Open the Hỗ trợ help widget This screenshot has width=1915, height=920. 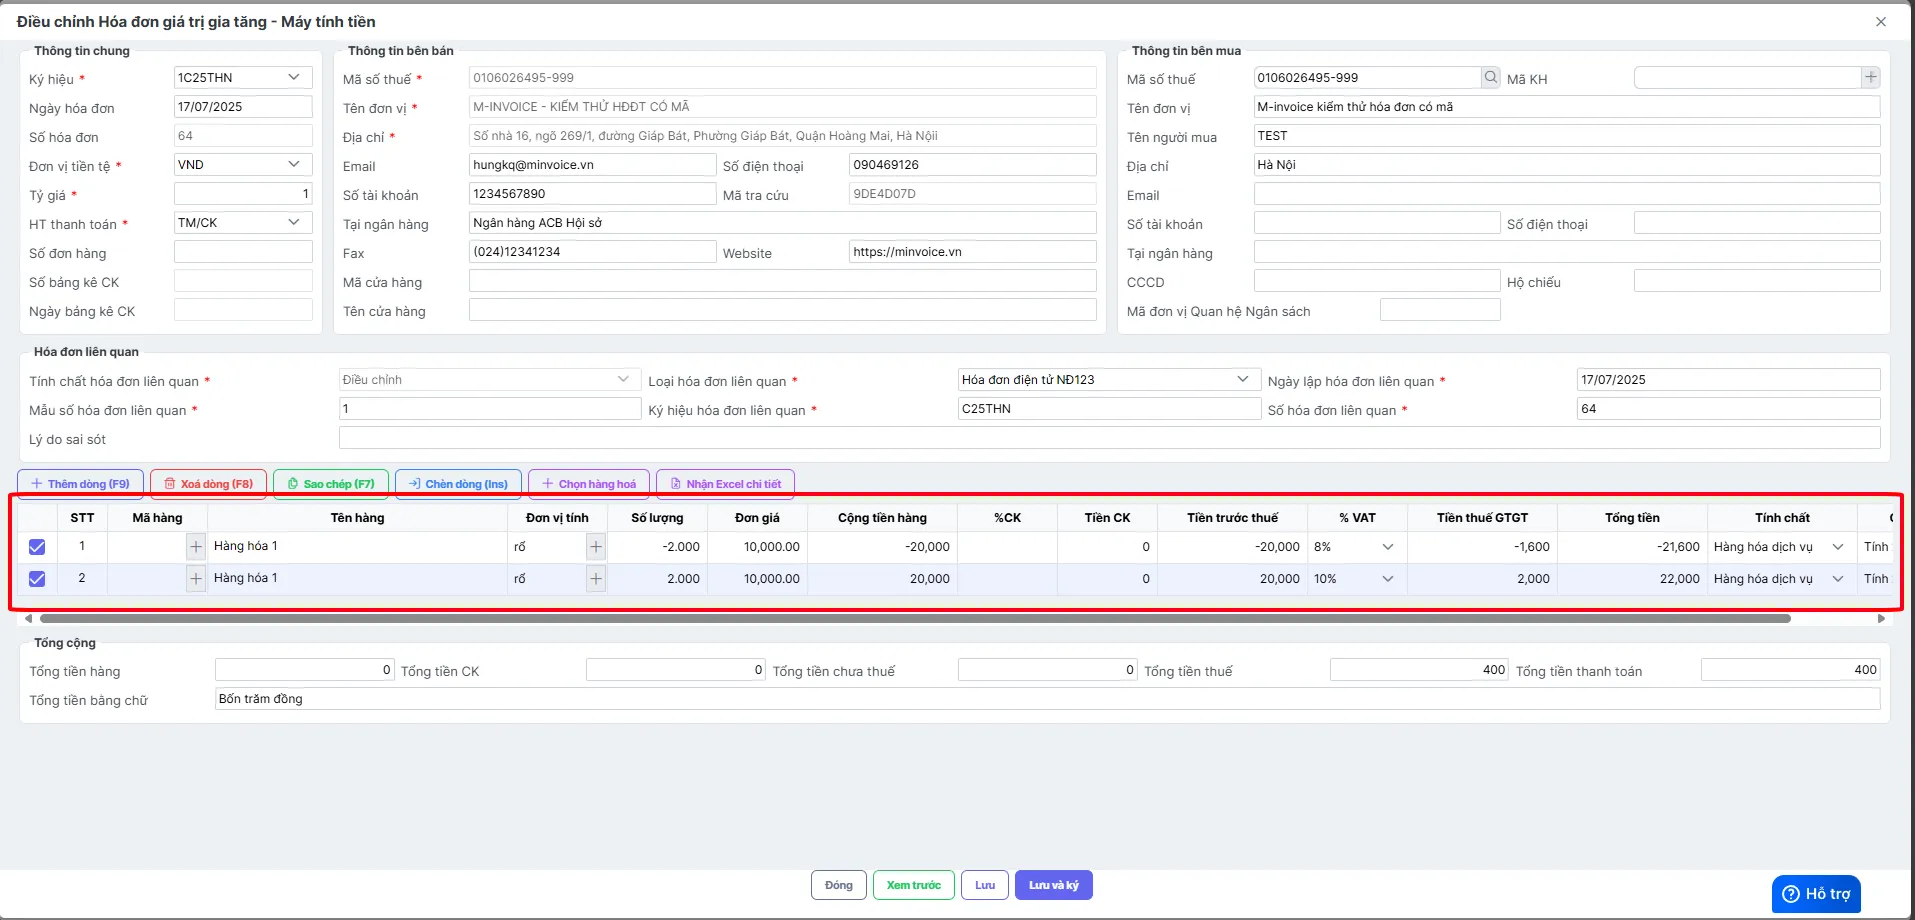(x=1816, y=894)
